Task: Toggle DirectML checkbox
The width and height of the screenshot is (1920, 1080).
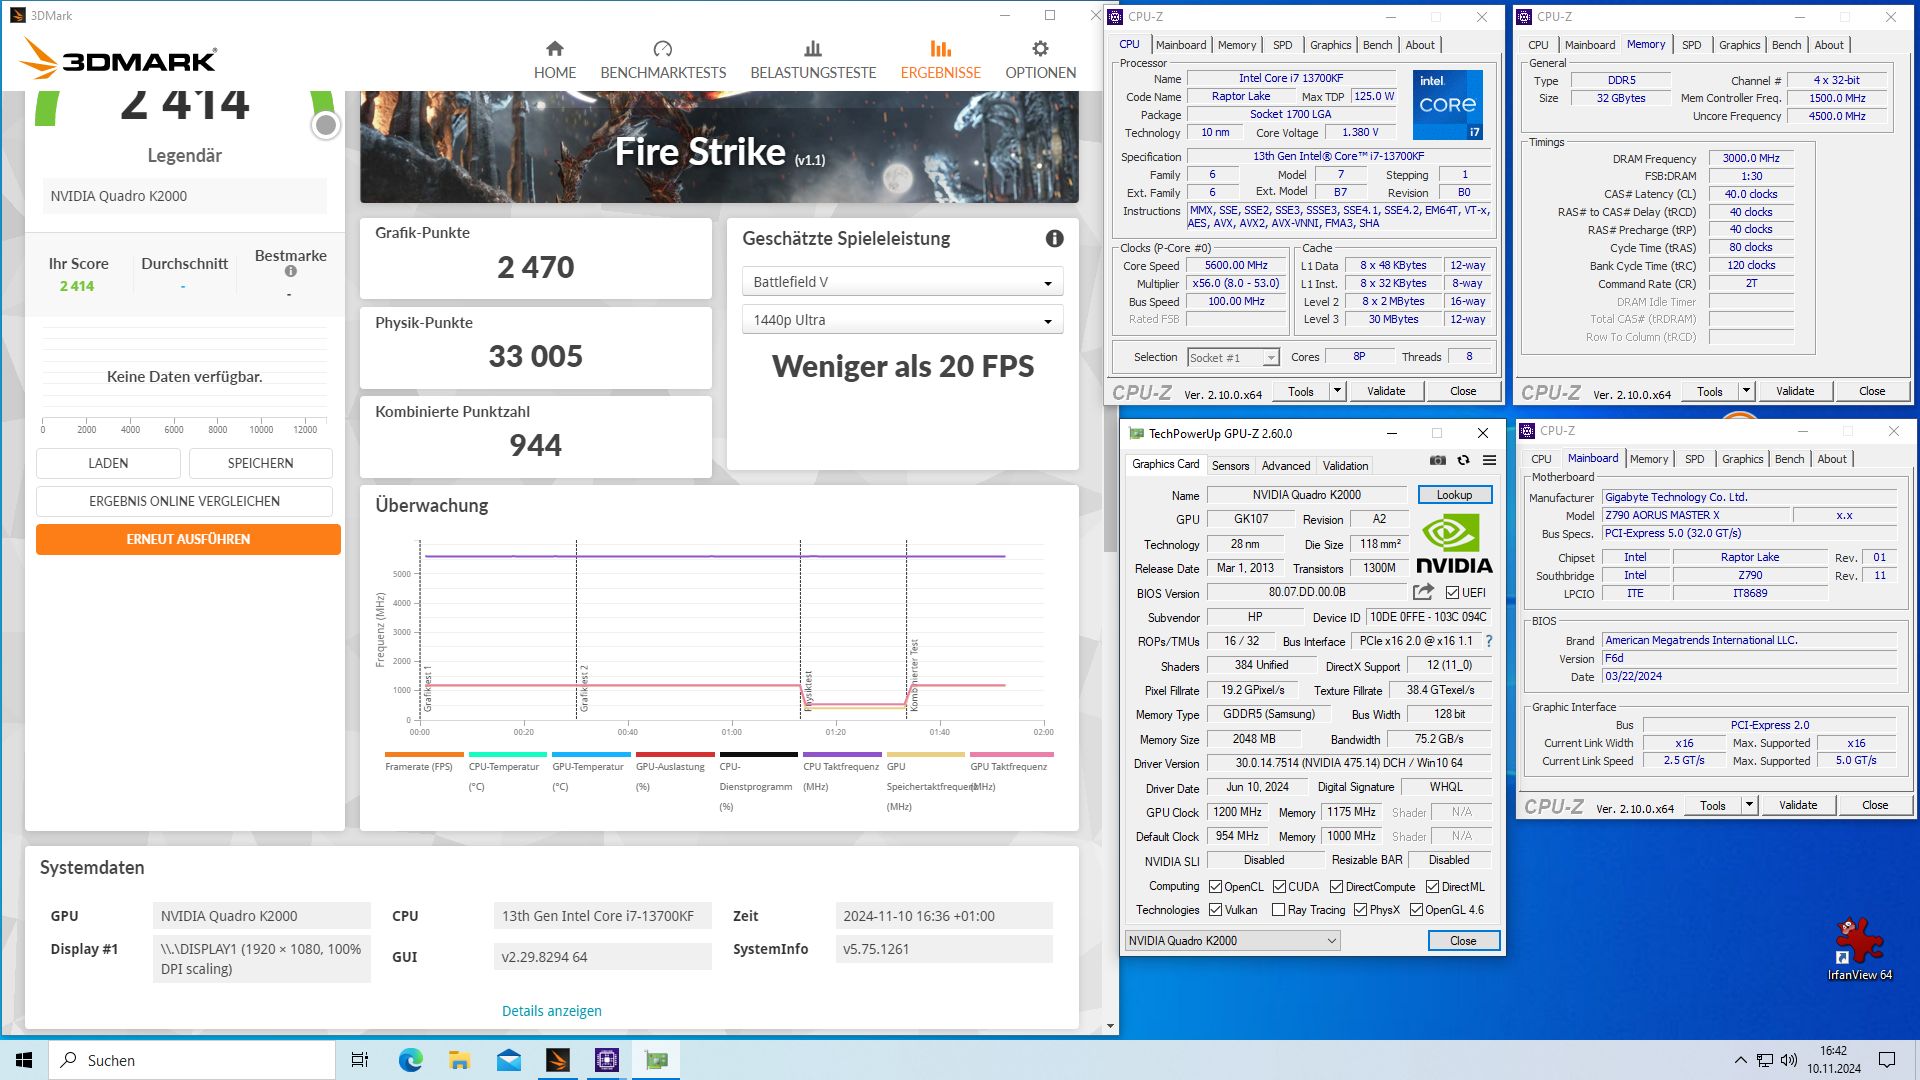Action: [x=1432, y=887]
